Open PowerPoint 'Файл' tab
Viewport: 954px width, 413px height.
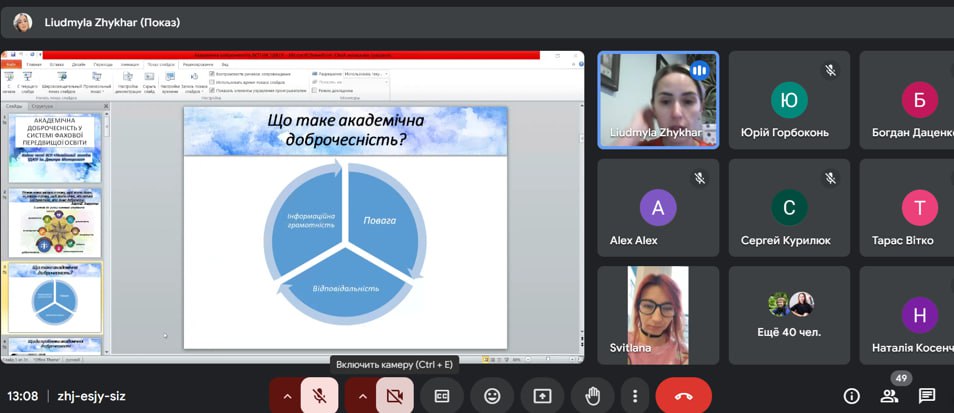click(11, 64)
